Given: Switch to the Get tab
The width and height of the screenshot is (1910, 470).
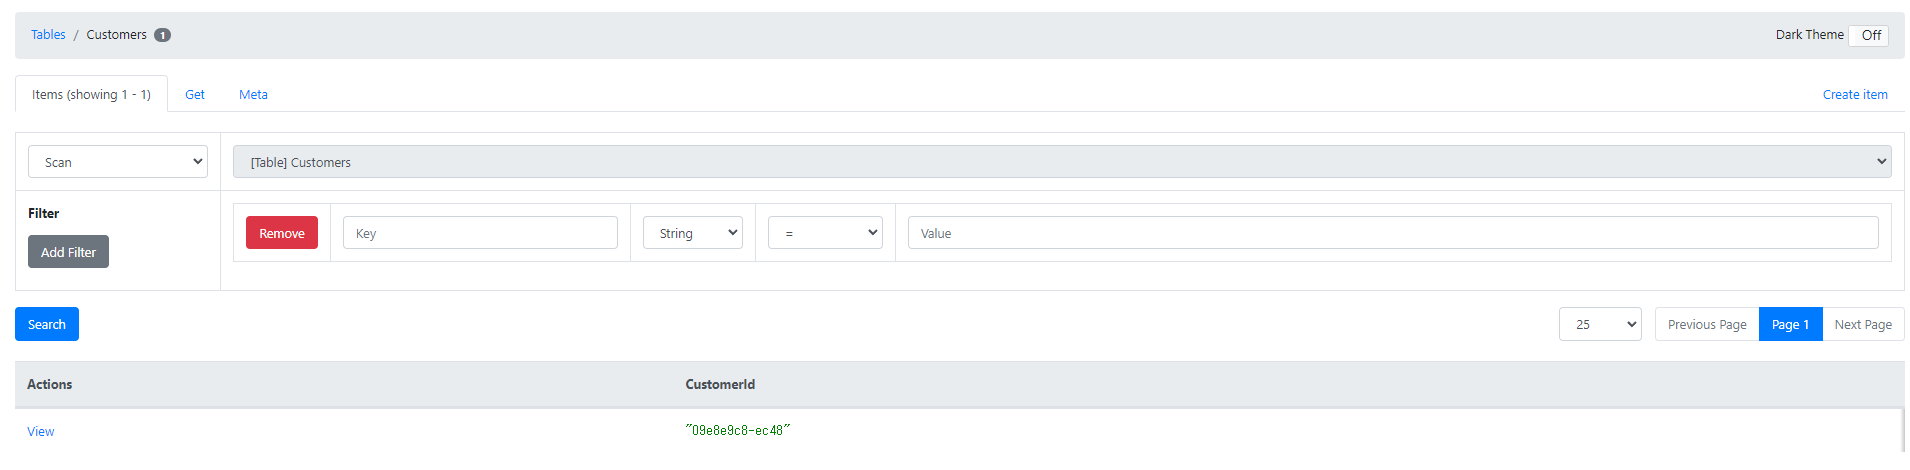Looking at the screenshot, I should (195, 94).
